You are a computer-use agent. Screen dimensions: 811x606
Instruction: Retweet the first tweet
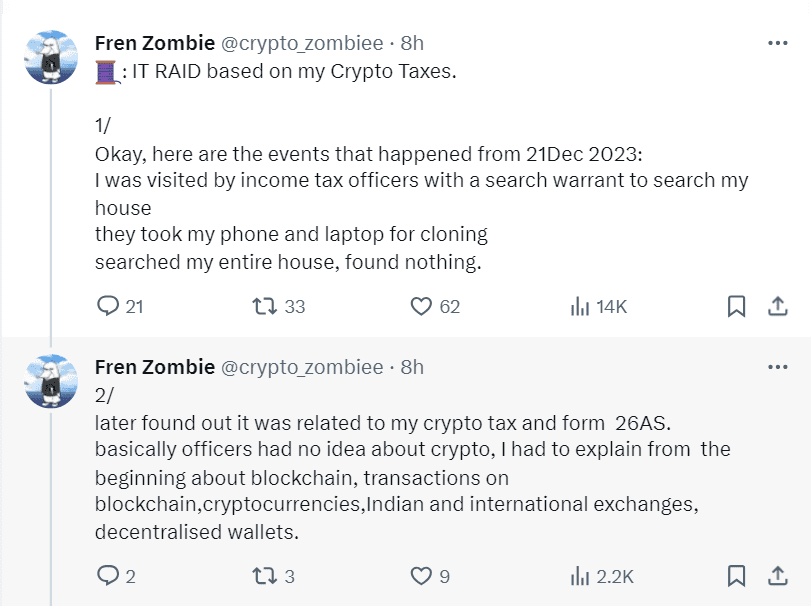tap(266, 307)
